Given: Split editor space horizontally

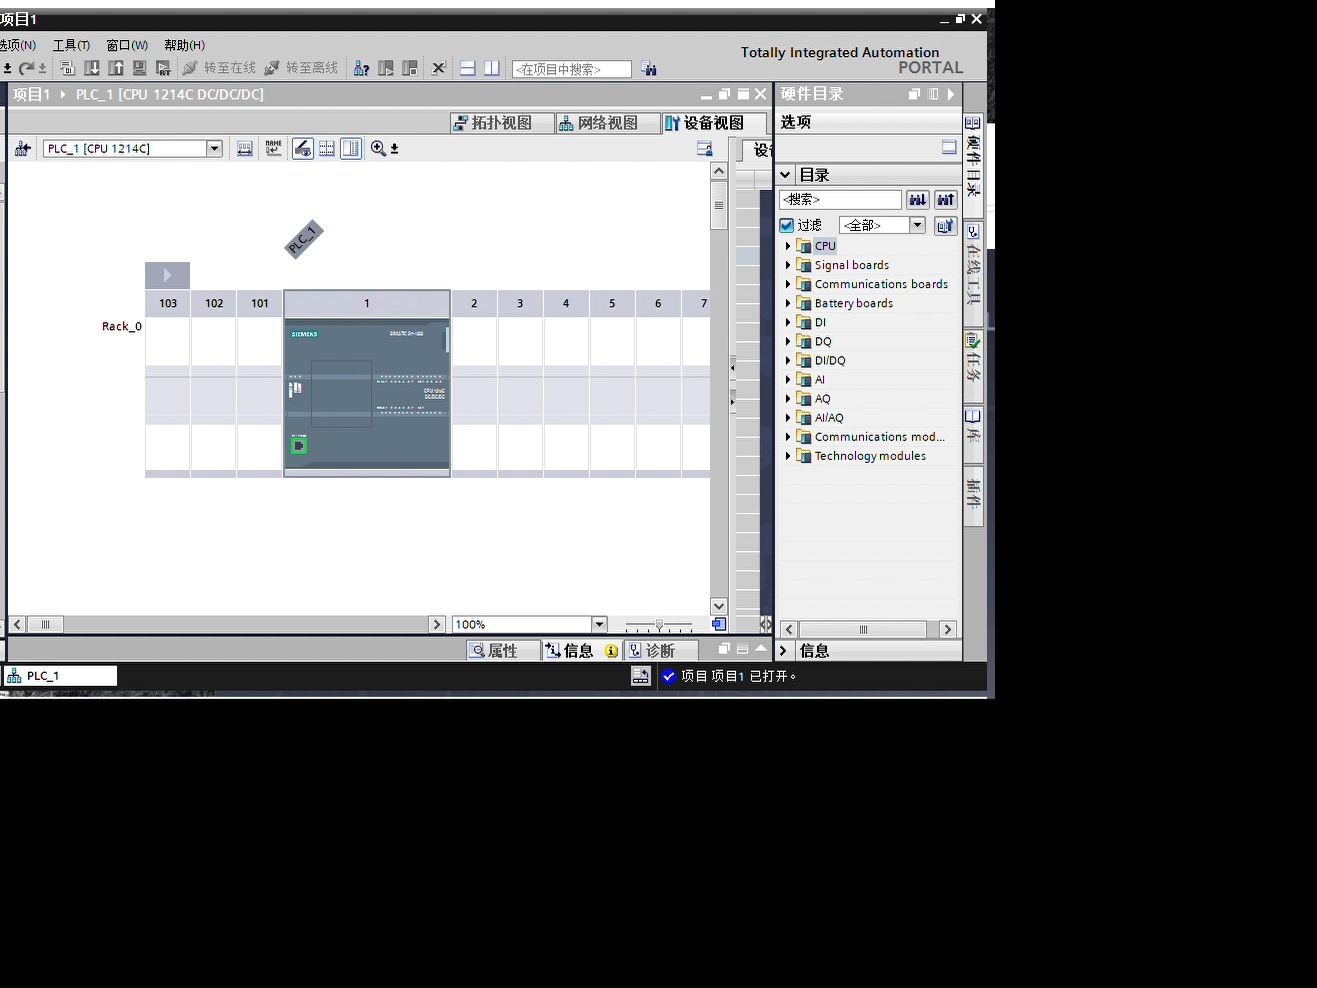Looking at the screenshot, I should tap(467, 68).
